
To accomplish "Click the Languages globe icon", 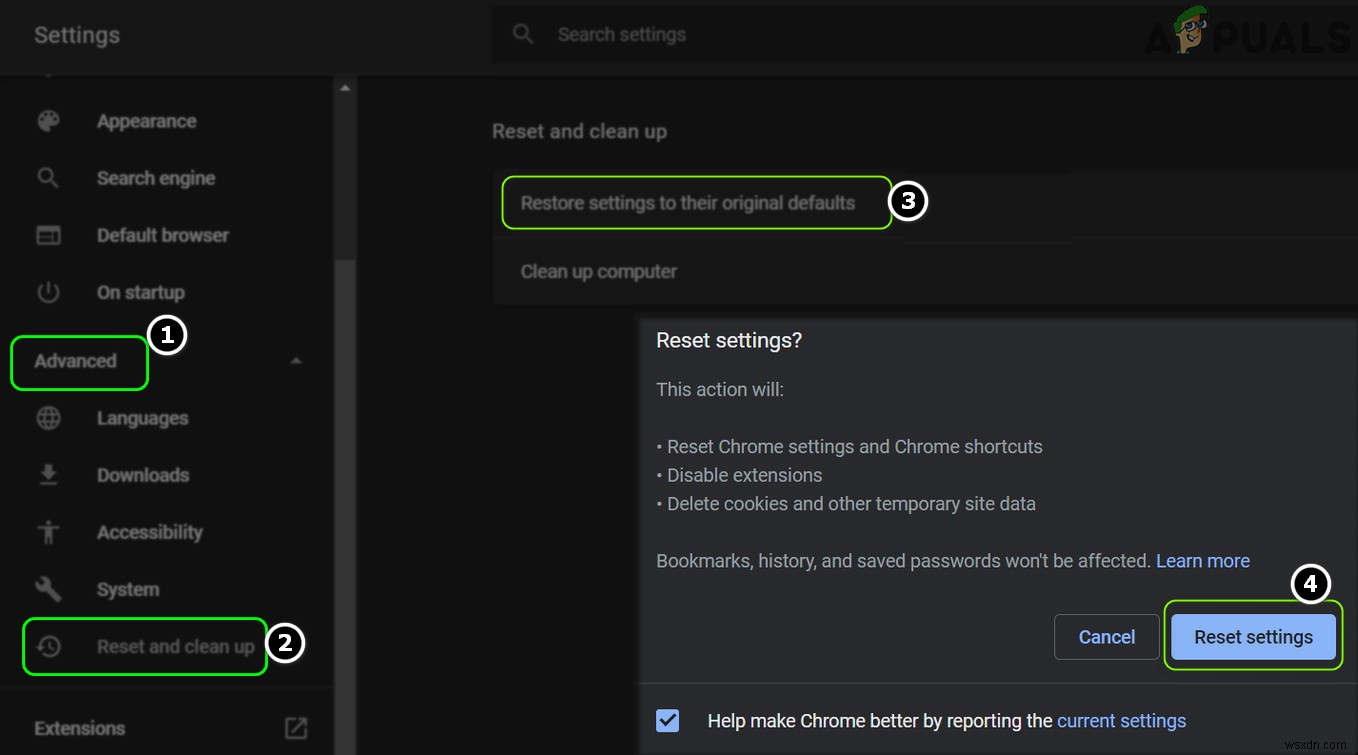I will point(48,418).
